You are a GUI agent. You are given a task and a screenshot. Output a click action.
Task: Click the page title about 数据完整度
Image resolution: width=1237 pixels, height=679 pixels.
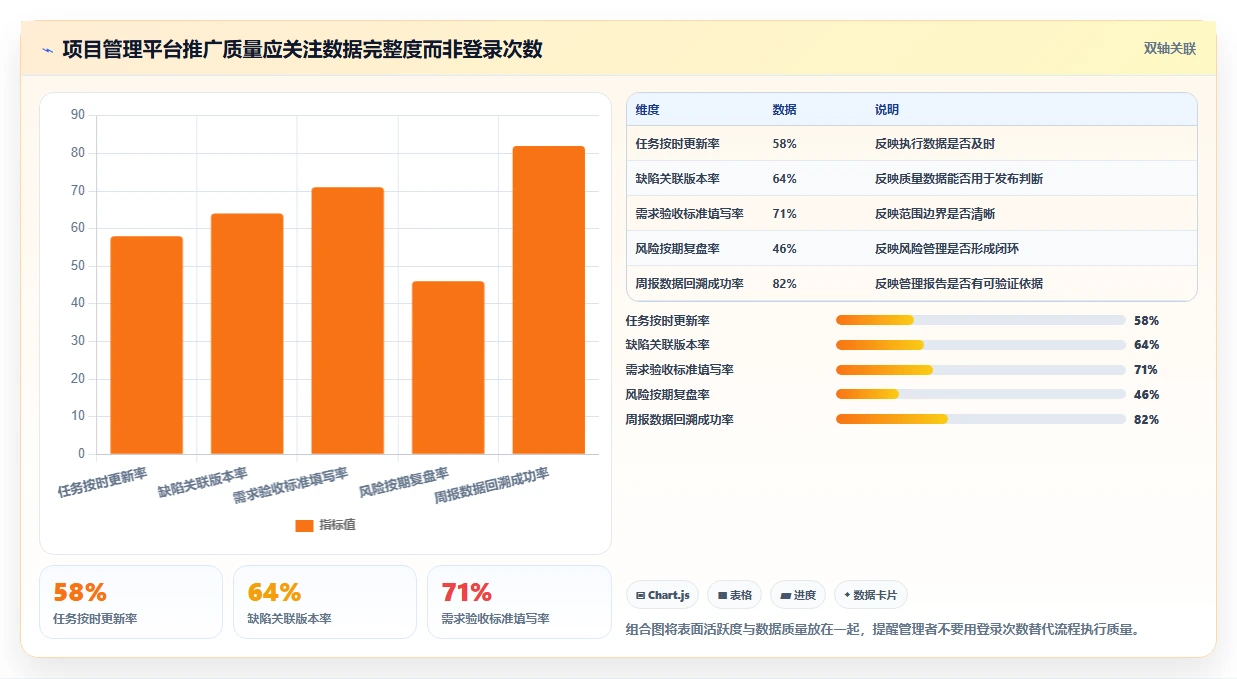(x=302, y=49)
